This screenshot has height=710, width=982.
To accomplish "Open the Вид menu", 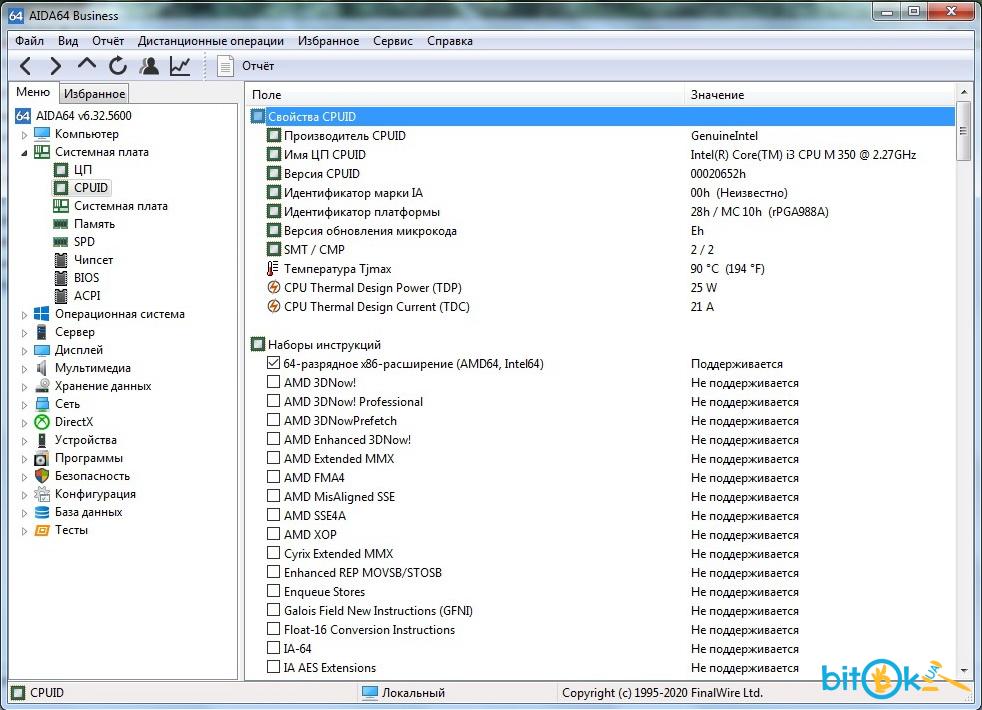I will 68,41.
